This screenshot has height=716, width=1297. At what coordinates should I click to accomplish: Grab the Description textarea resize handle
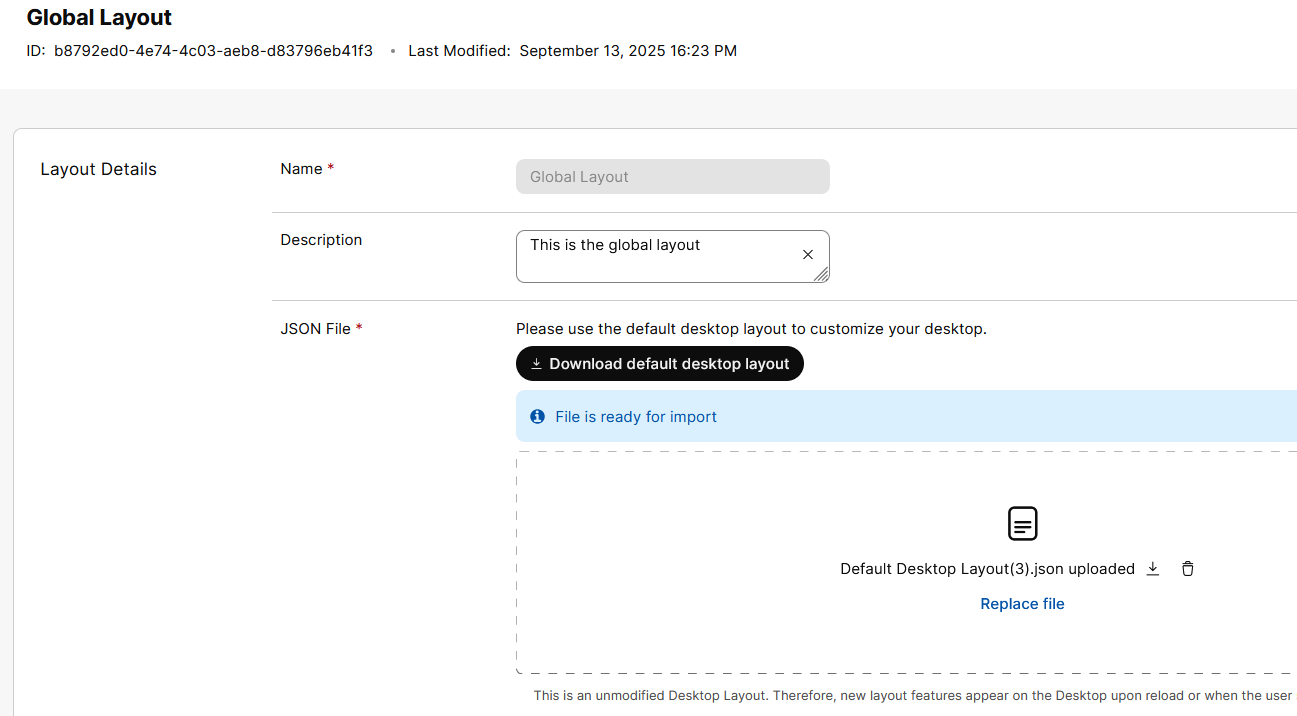coord(821,275)
